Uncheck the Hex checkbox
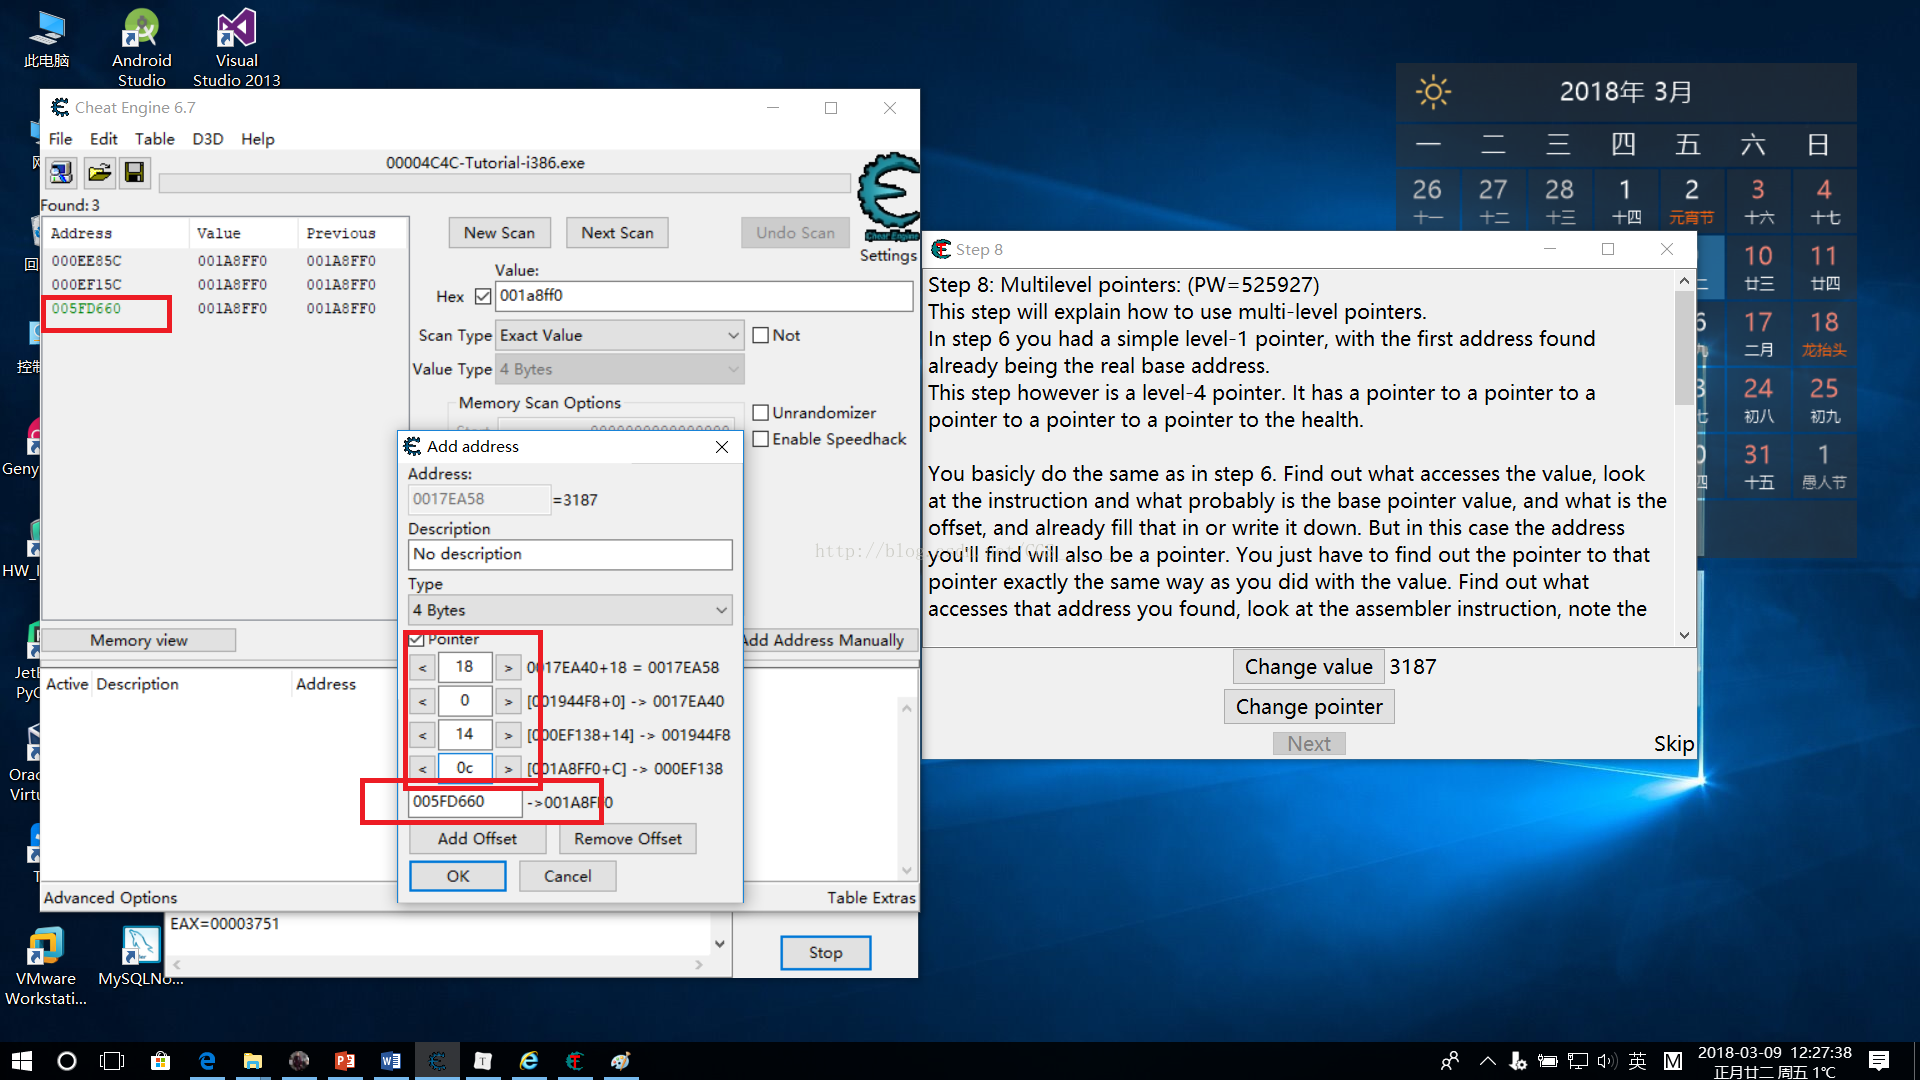This screenshot has width=1920, height=1080. click(483, 296)
